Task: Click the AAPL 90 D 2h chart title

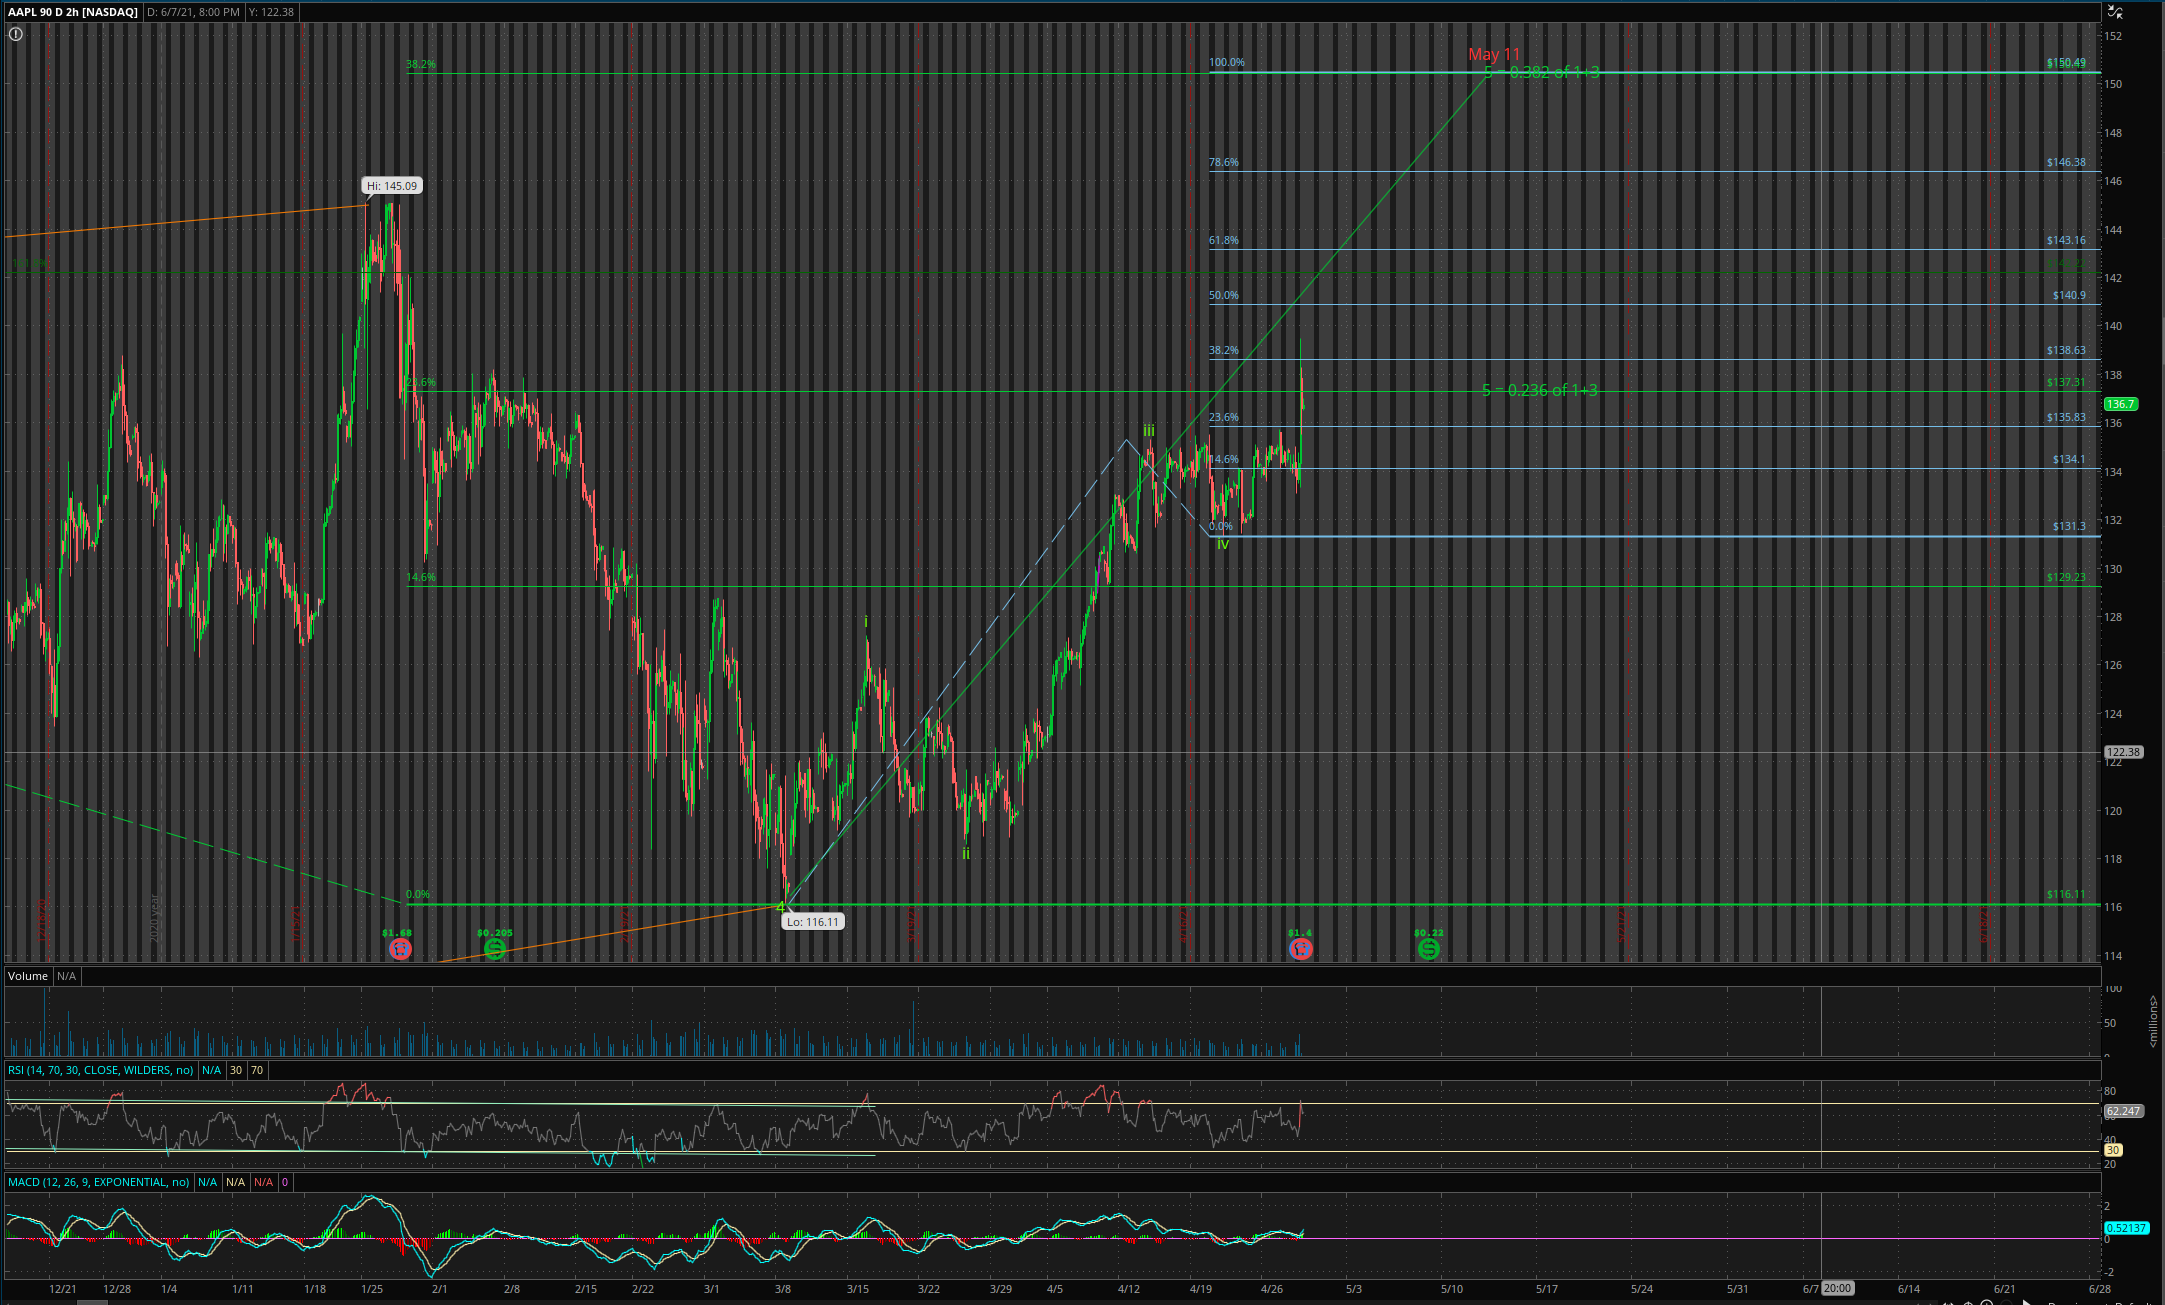Action: [72, 12]
